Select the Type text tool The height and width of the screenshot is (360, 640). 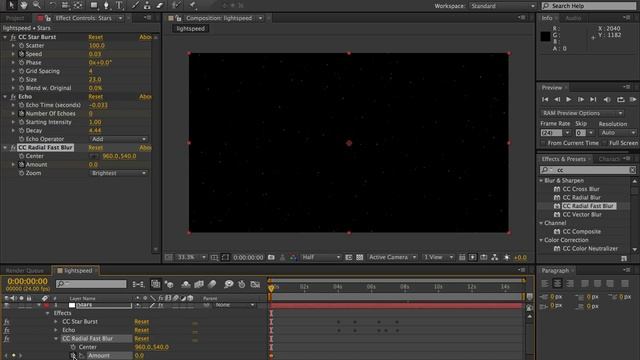click(x=120, y=5)
